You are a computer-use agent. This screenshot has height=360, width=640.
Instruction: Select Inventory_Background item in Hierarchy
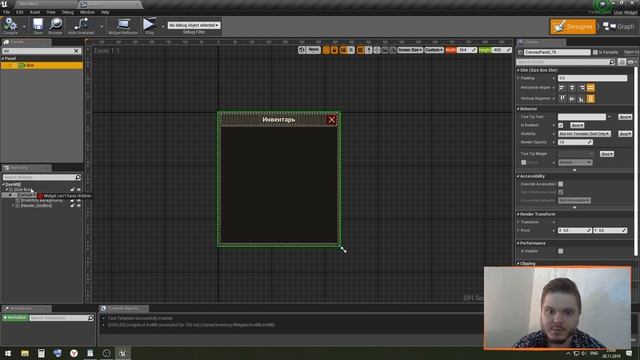pos(42,200)
